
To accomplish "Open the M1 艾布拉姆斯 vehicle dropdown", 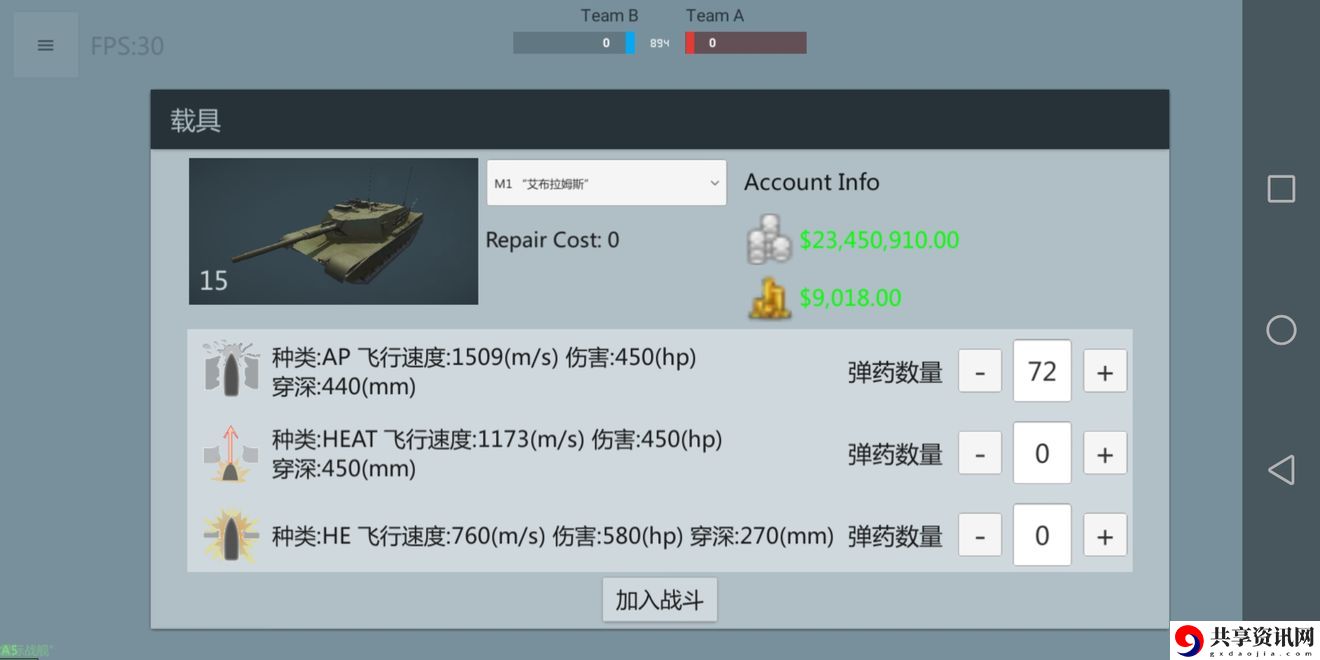I will coord(606,183).
